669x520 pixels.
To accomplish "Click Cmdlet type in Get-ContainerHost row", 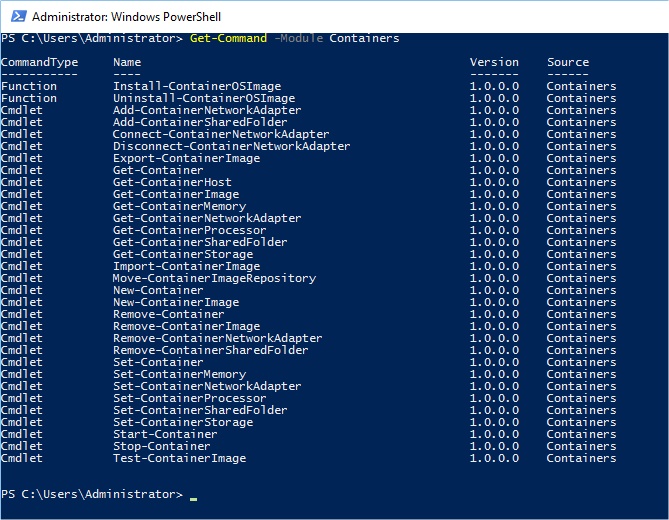I will pyautogui.click(x=22, y=182).
